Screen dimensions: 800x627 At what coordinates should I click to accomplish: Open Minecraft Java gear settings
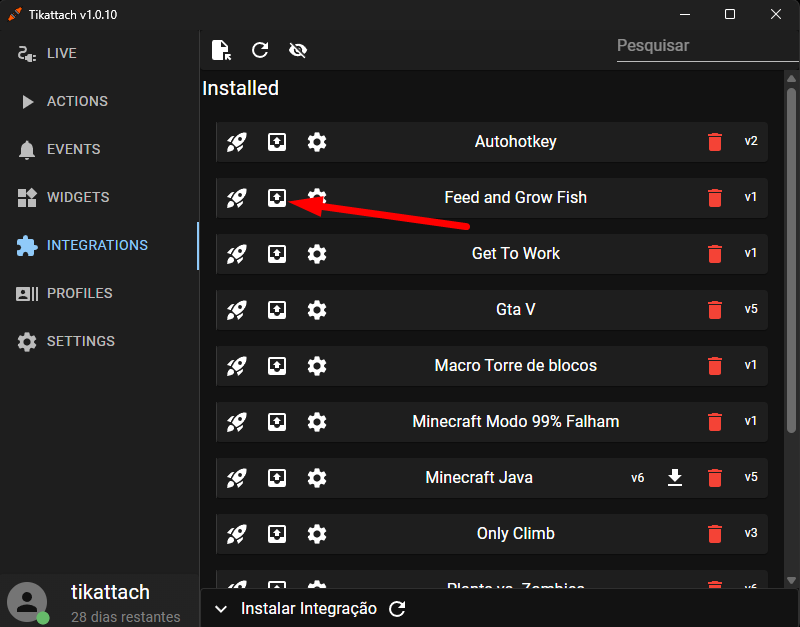point(317,479)
